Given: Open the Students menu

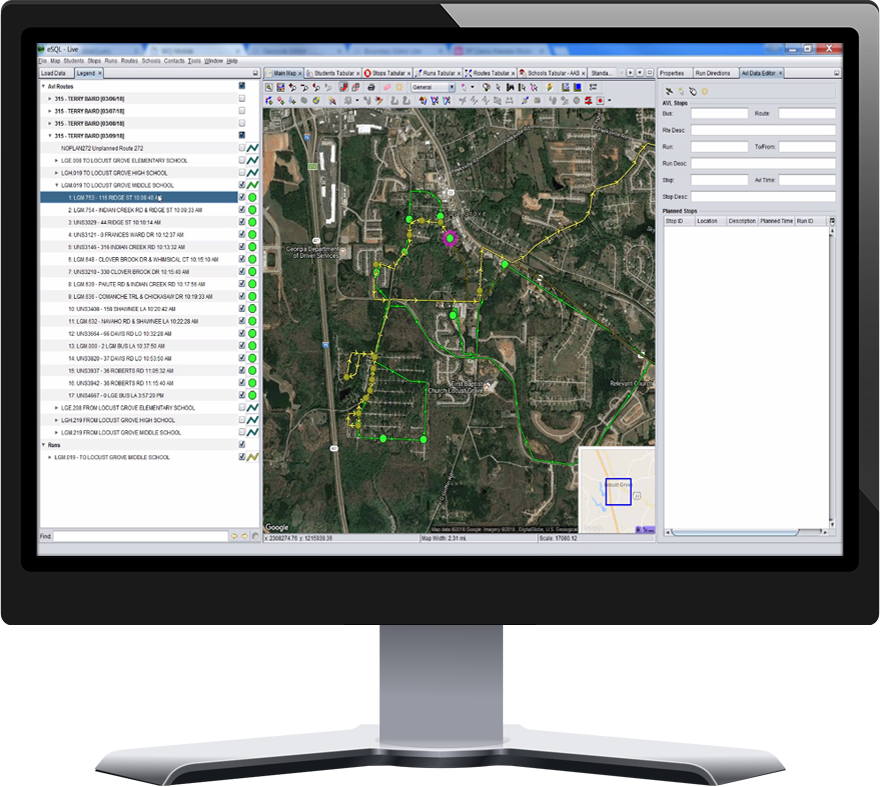Looking at the screenshot, I should 74,61.
